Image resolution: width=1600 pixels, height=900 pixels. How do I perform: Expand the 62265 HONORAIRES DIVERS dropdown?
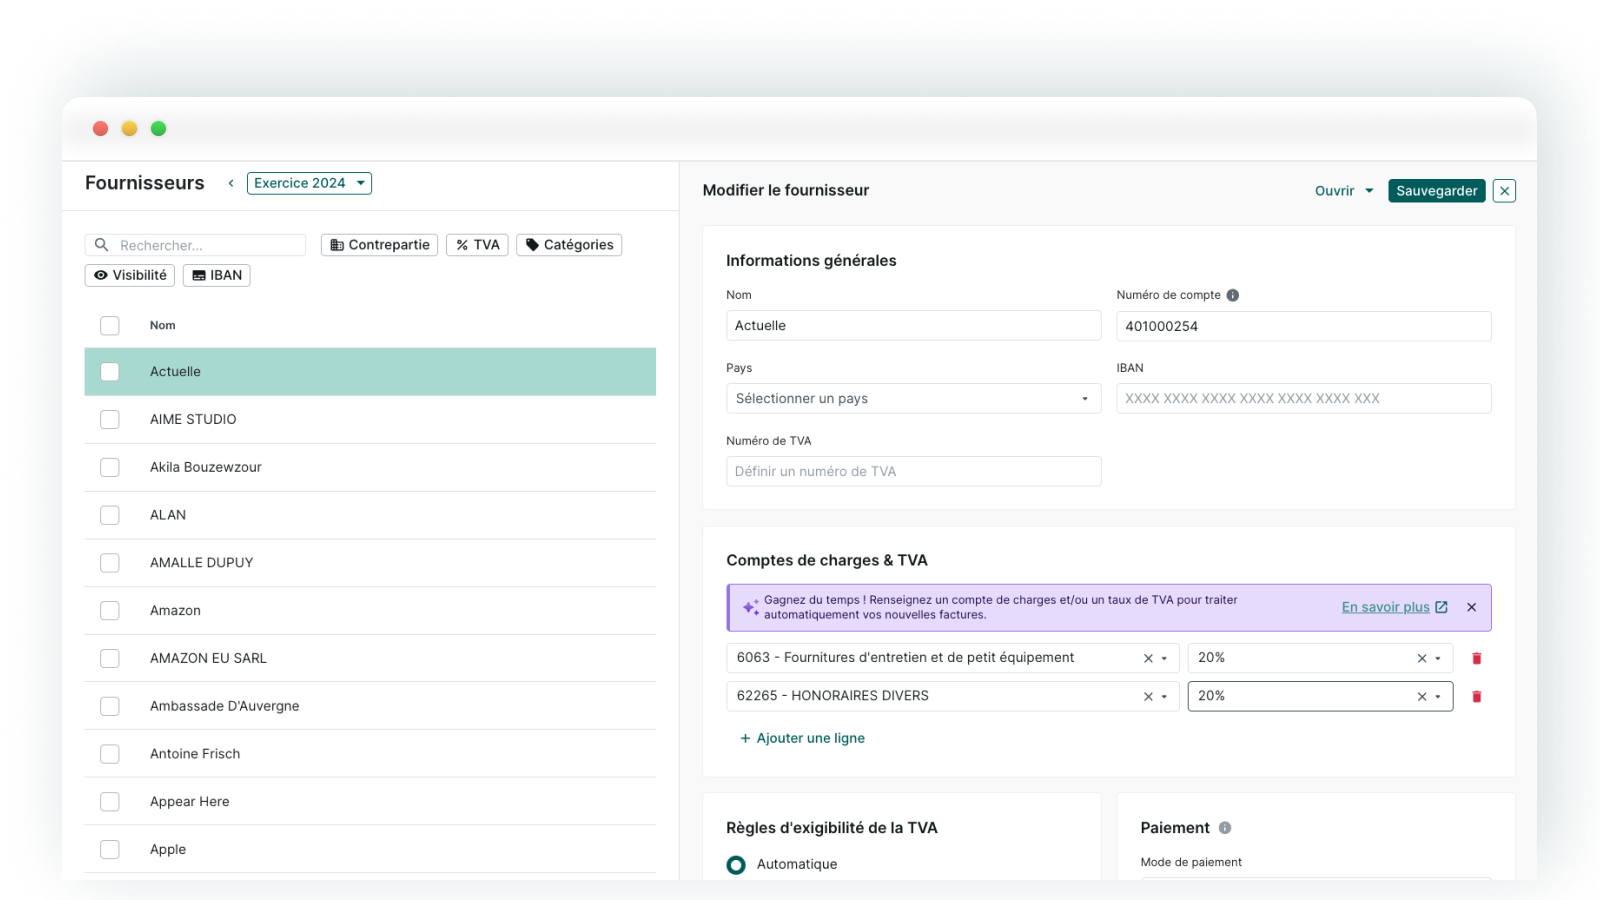(1165, 696)
